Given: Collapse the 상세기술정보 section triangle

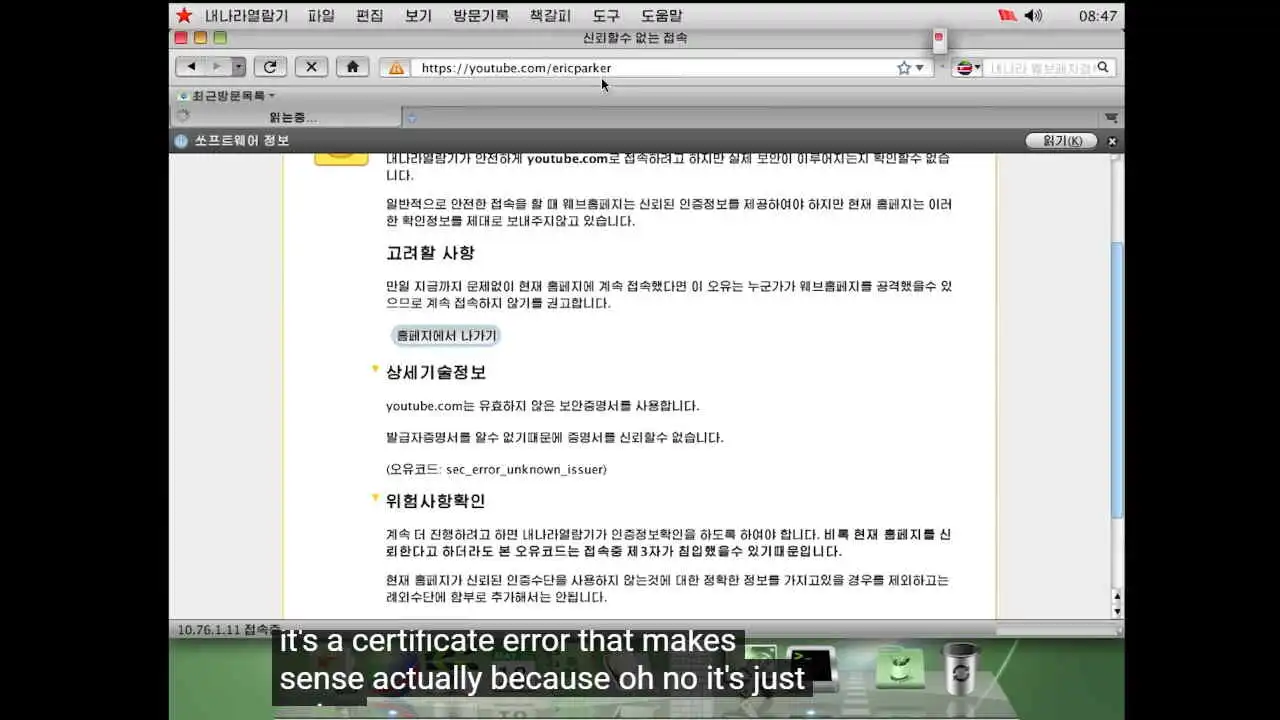Looking at the screenshot, I should click(x=376, y=369).
